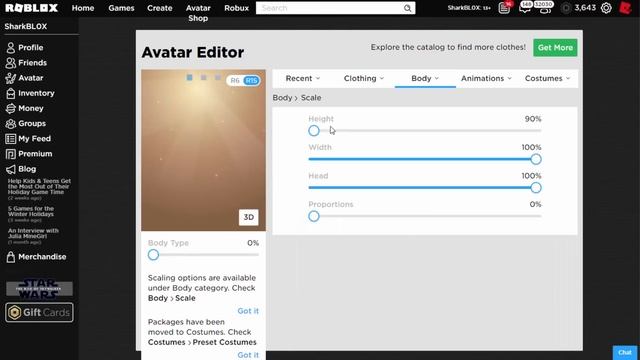The width and height of the screenshot is (640, 360).
Task: Open the settings gear icon
Action: [x=606, y=8]
